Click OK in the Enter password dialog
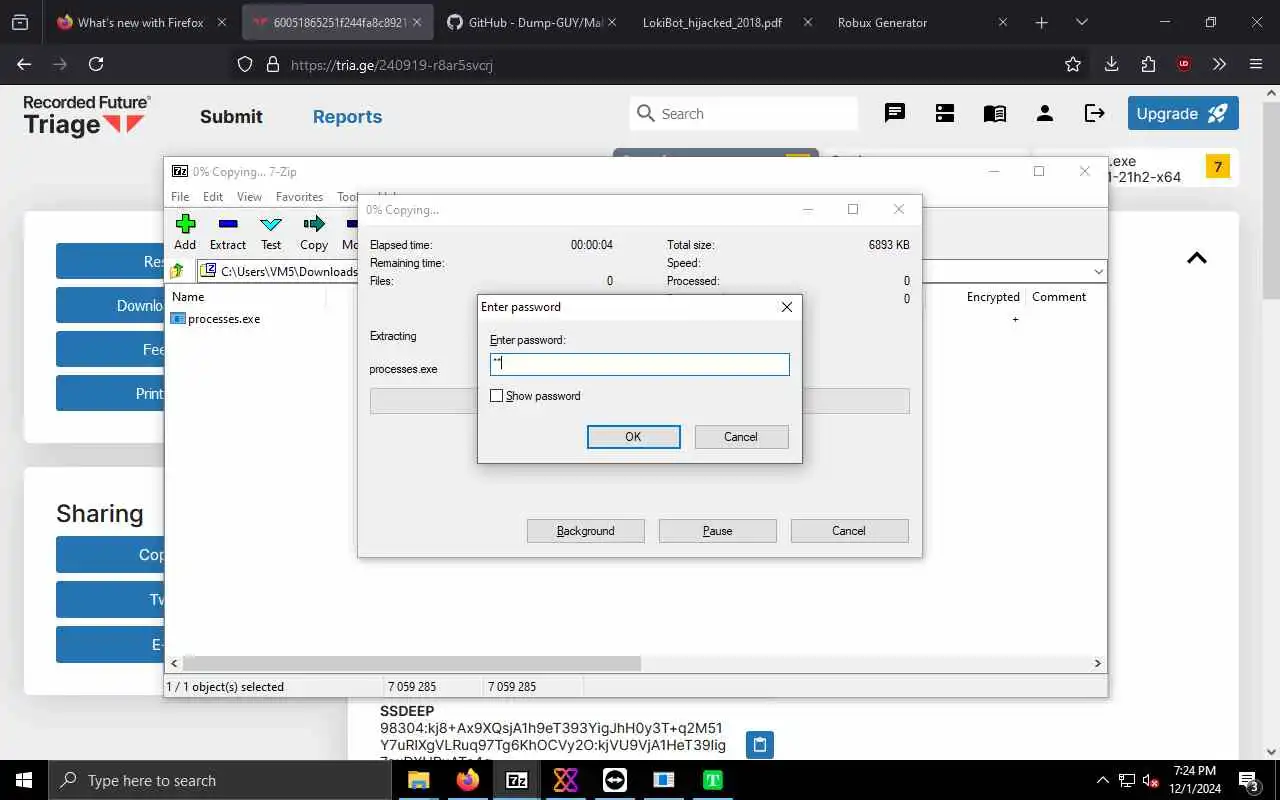Image resolution: width=1280 pixels, height=800 pixels. [x=633, y=437]
